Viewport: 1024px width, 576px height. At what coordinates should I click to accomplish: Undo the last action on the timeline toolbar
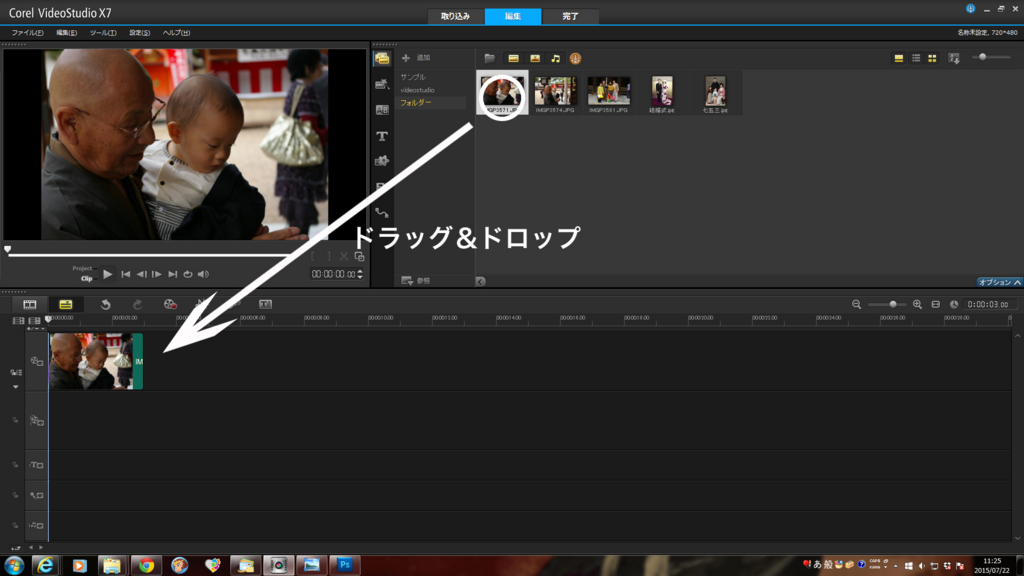pyautogui.click(x=106, y=303)
